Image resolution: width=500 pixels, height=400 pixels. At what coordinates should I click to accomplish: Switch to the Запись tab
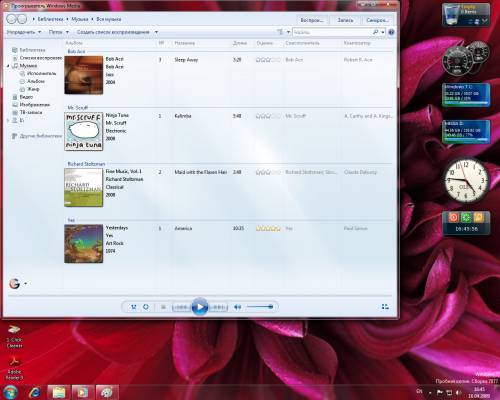pyautogui.click(x=345, y=20)
